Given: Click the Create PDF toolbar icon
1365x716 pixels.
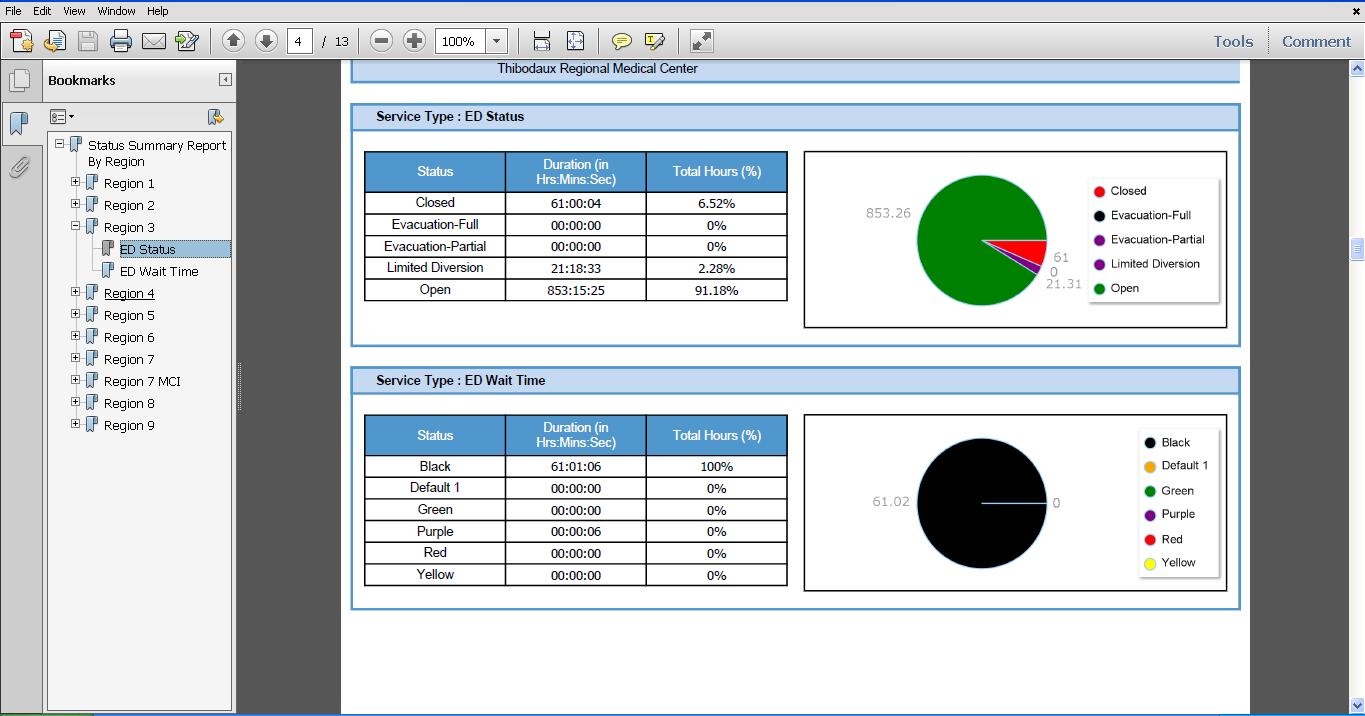Looking at the screenshot, I should (21, 41).
